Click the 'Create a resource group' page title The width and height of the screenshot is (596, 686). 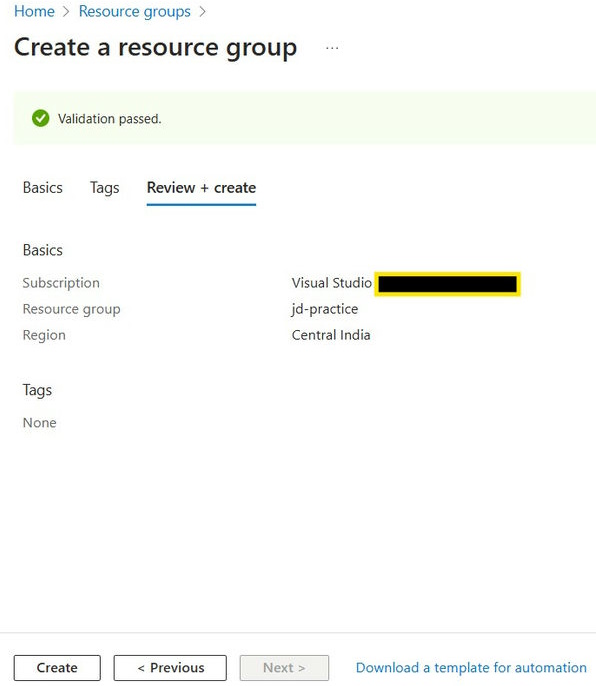coord(155,48)
